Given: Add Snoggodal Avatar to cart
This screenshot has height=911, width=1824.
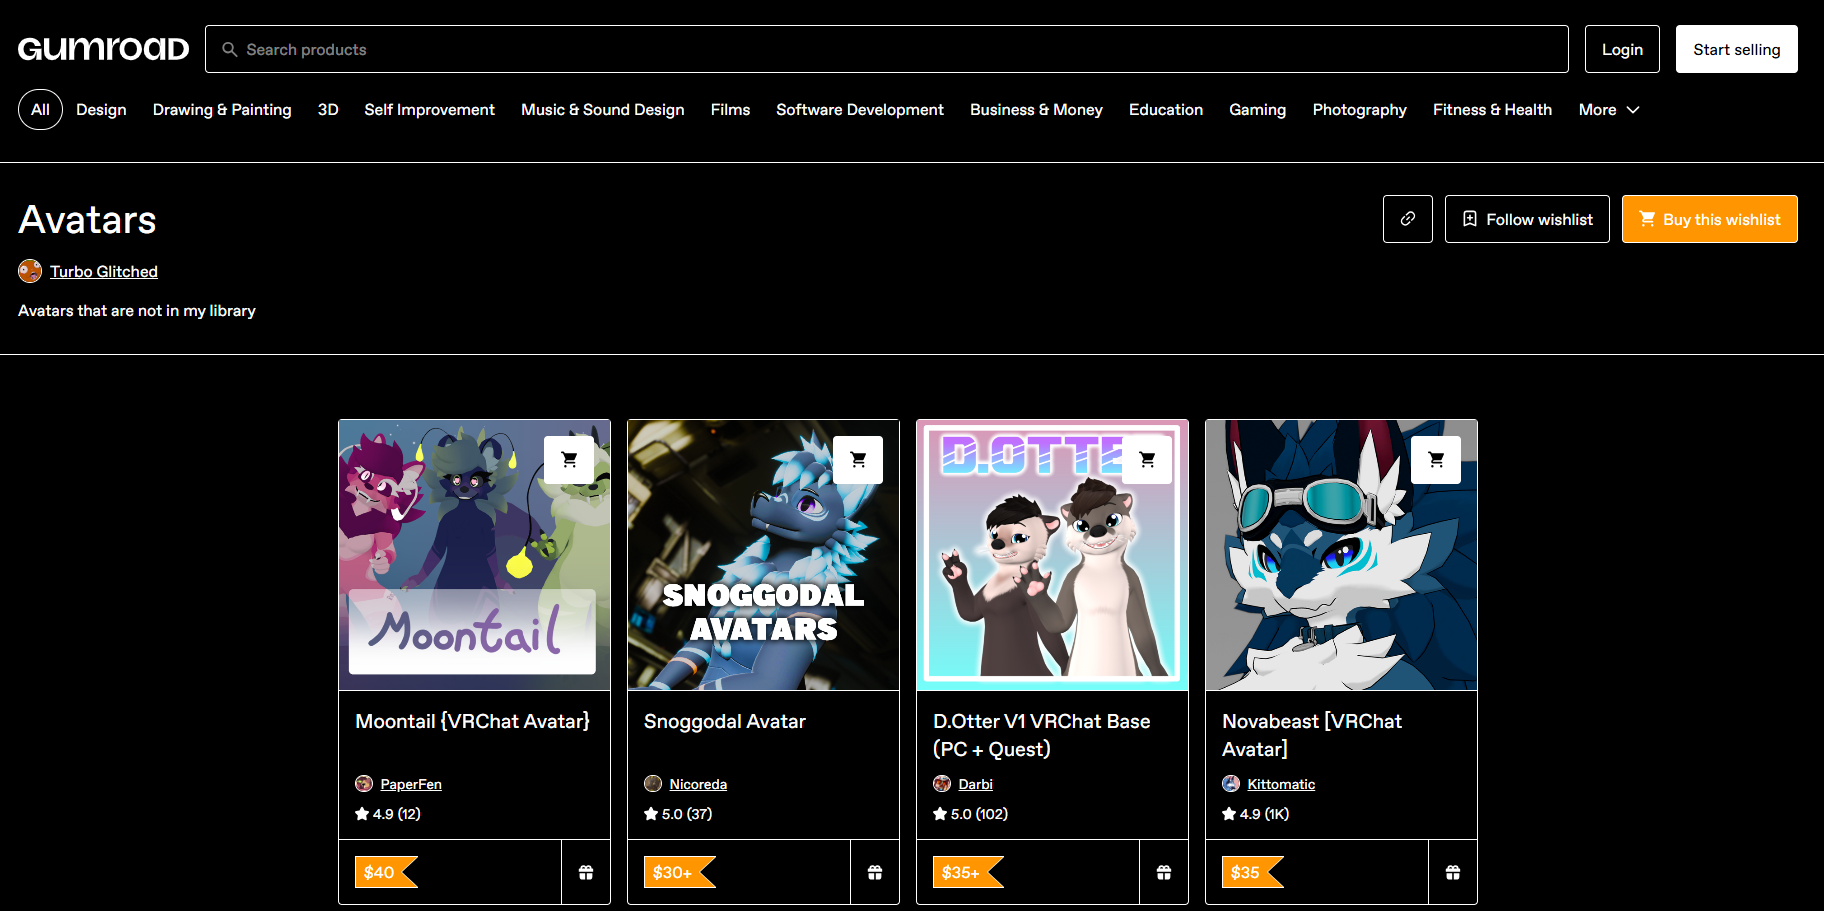Looking at the screenshot, I should pos(858,460).
